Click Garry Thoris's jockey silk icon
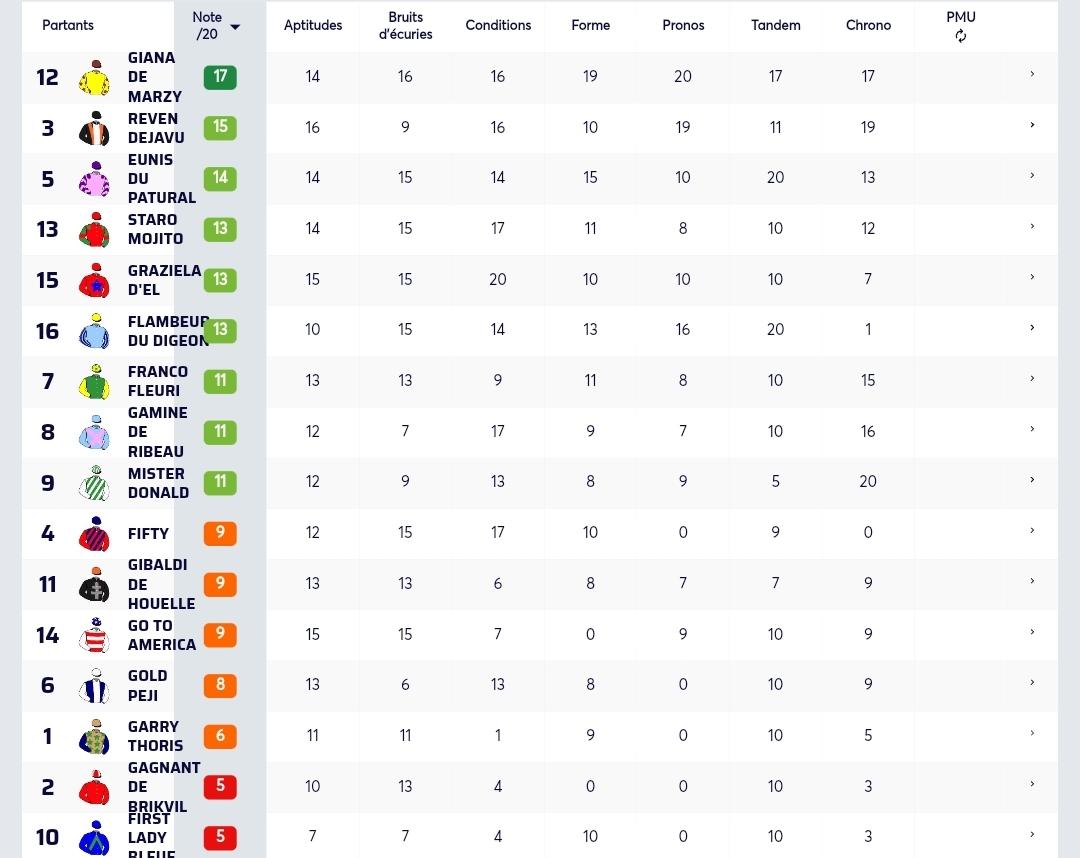Viewport: 1080px width, 858px height. (x=95, y=737)
